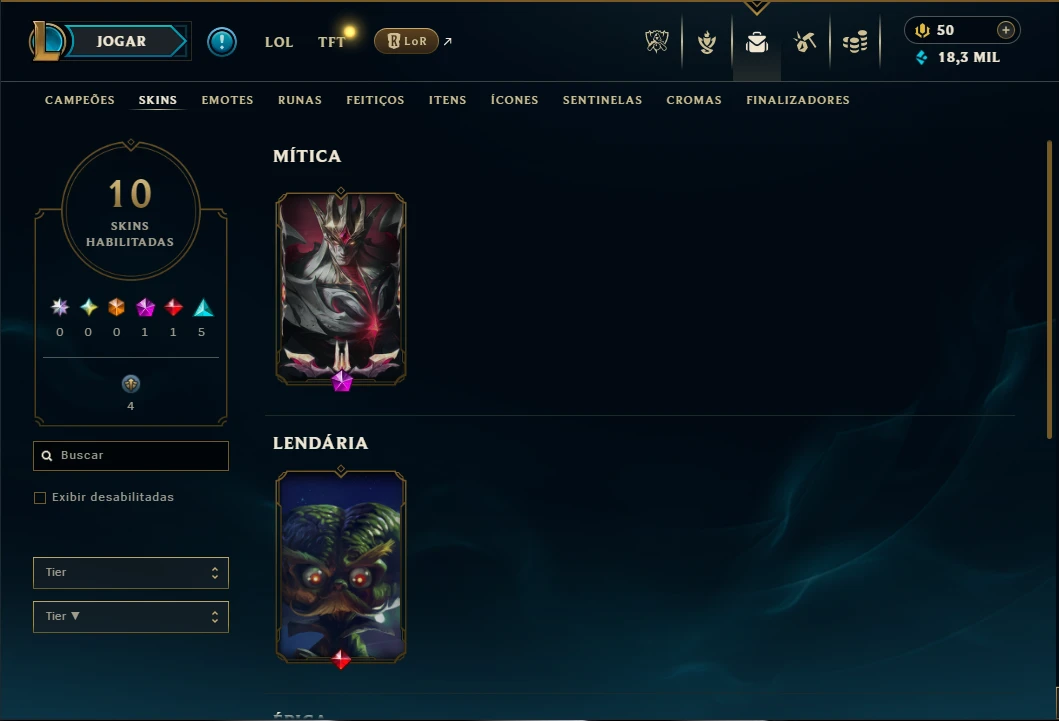This screenshot has width=1059, height=721.
Task: Click the vertical scrollbar on the right
Action: (1049, 290)
